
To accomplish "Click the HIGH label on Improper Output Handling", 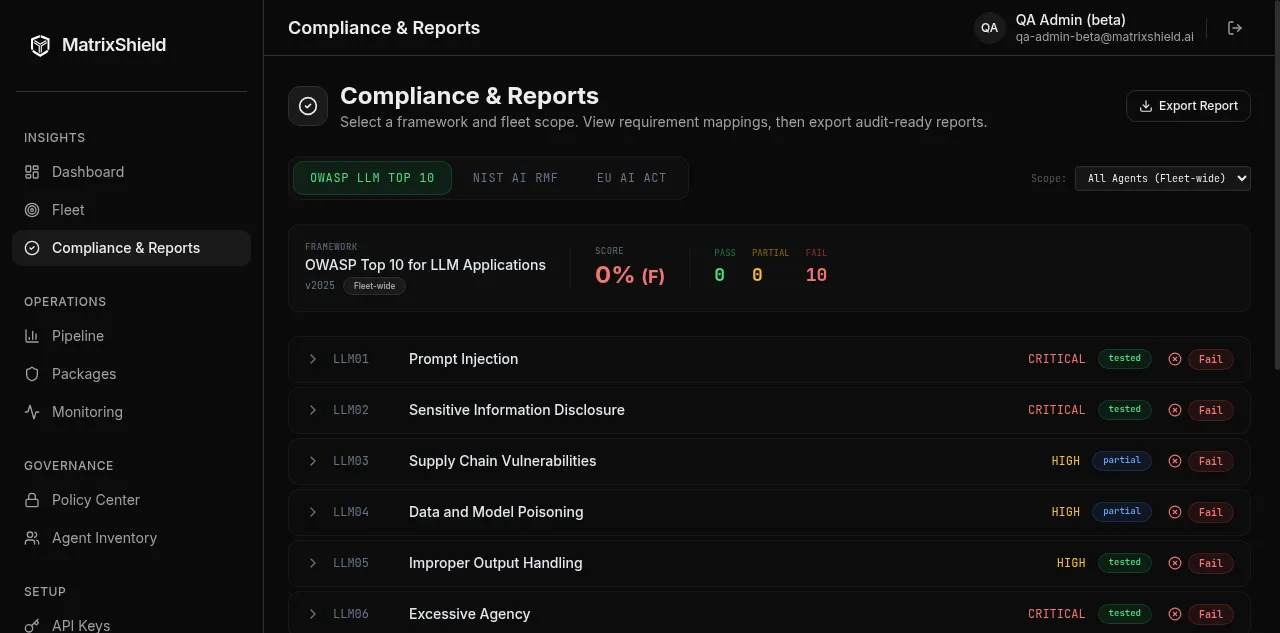I will [x=1071, y=563].
